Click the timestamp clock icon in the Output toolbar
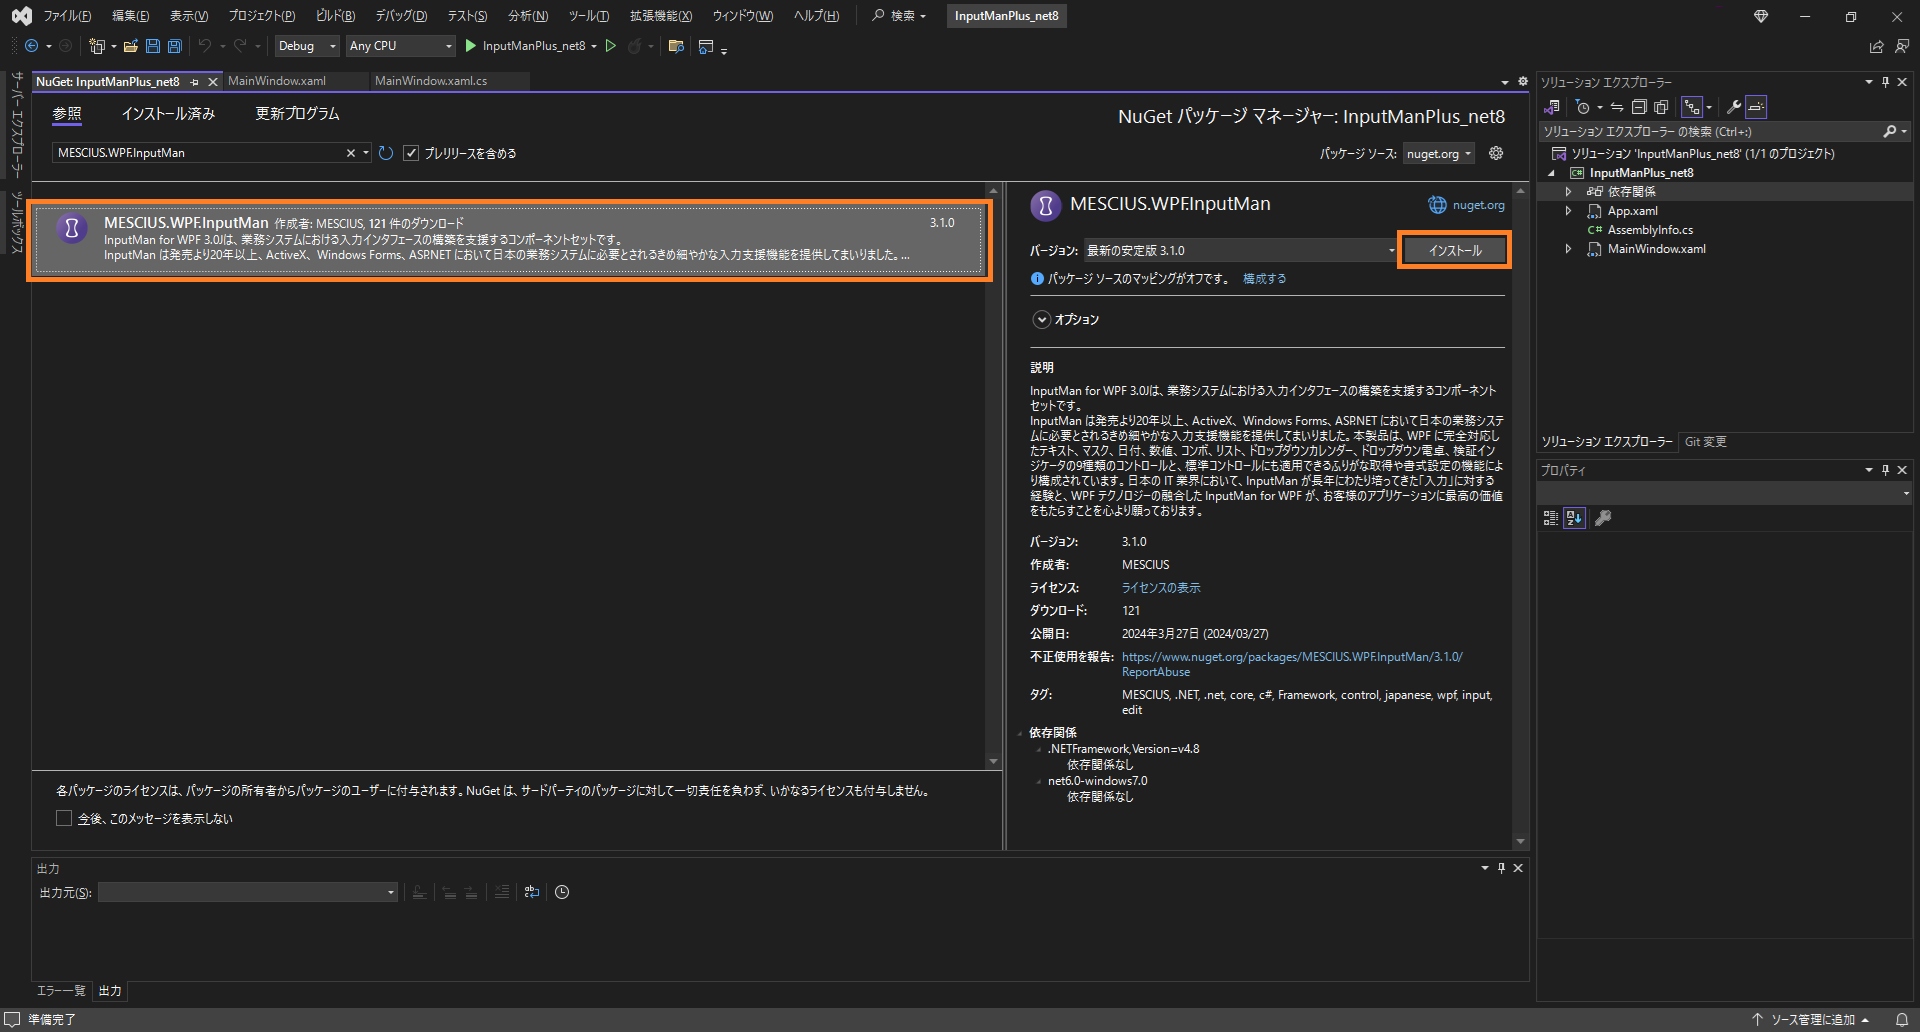 point(562,892)
